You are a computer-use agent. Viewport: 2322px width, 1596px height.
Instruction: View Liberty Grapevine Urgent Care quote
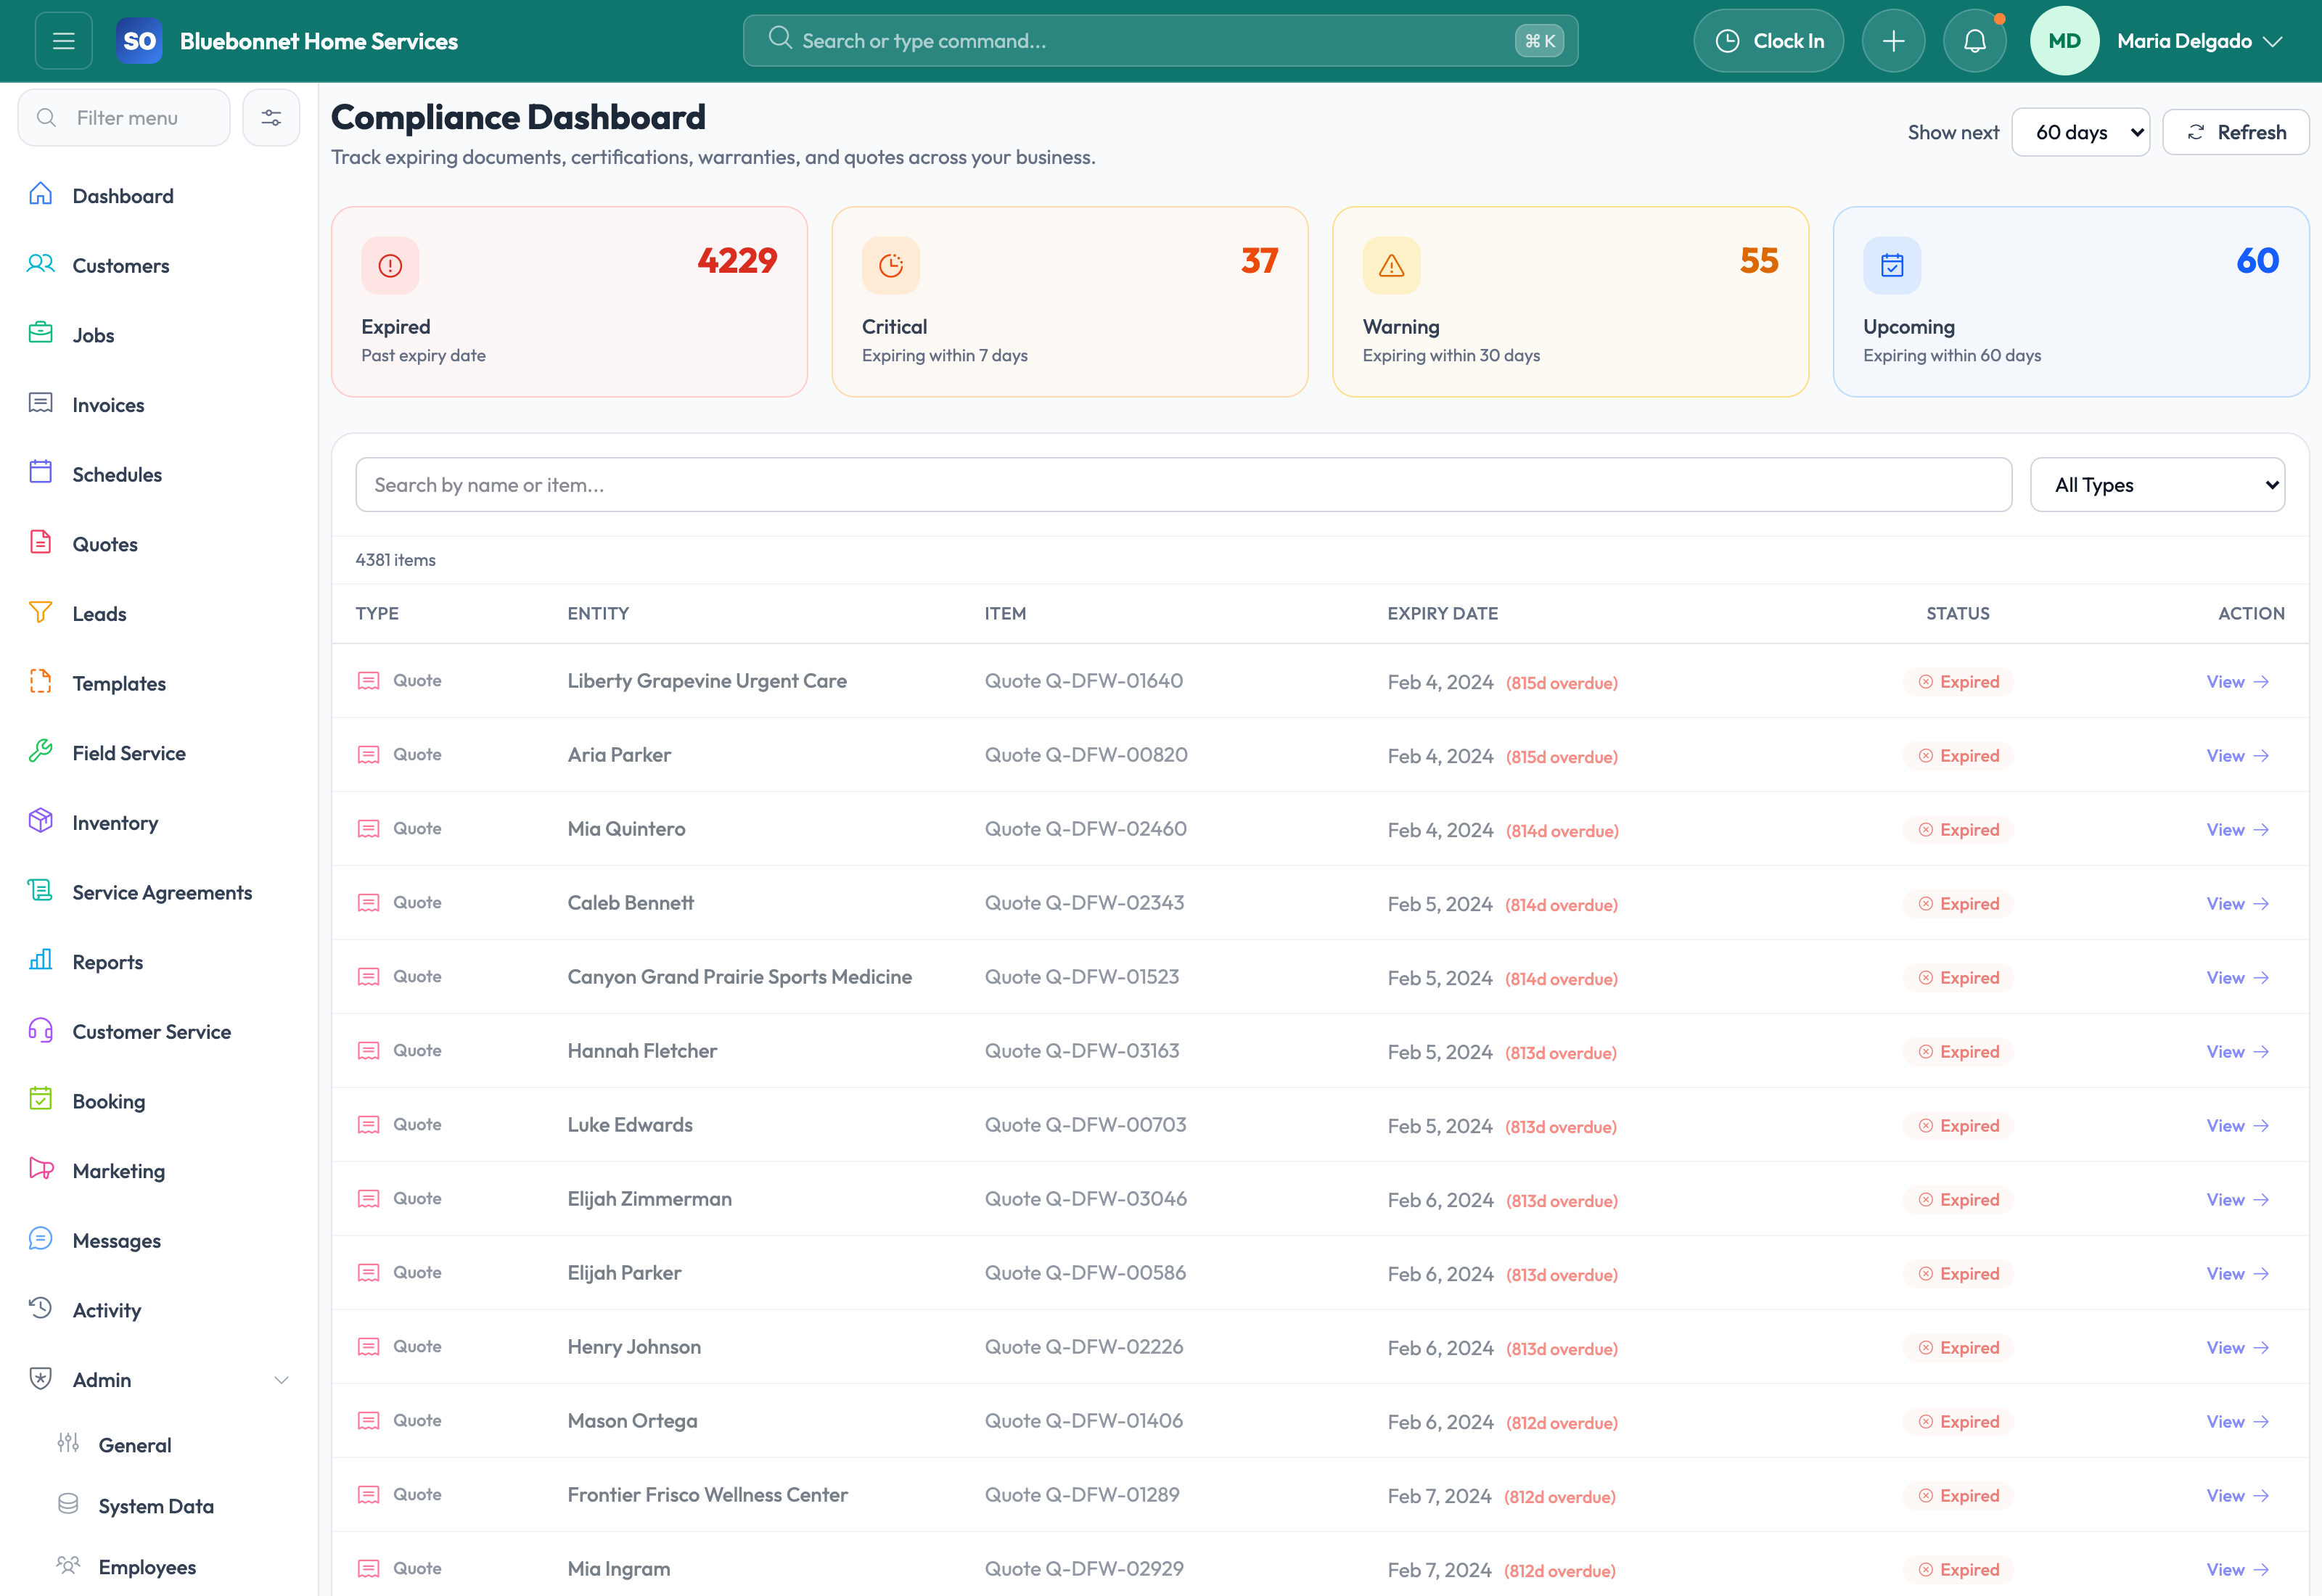pyautogui.click(x=2237, y=682)
